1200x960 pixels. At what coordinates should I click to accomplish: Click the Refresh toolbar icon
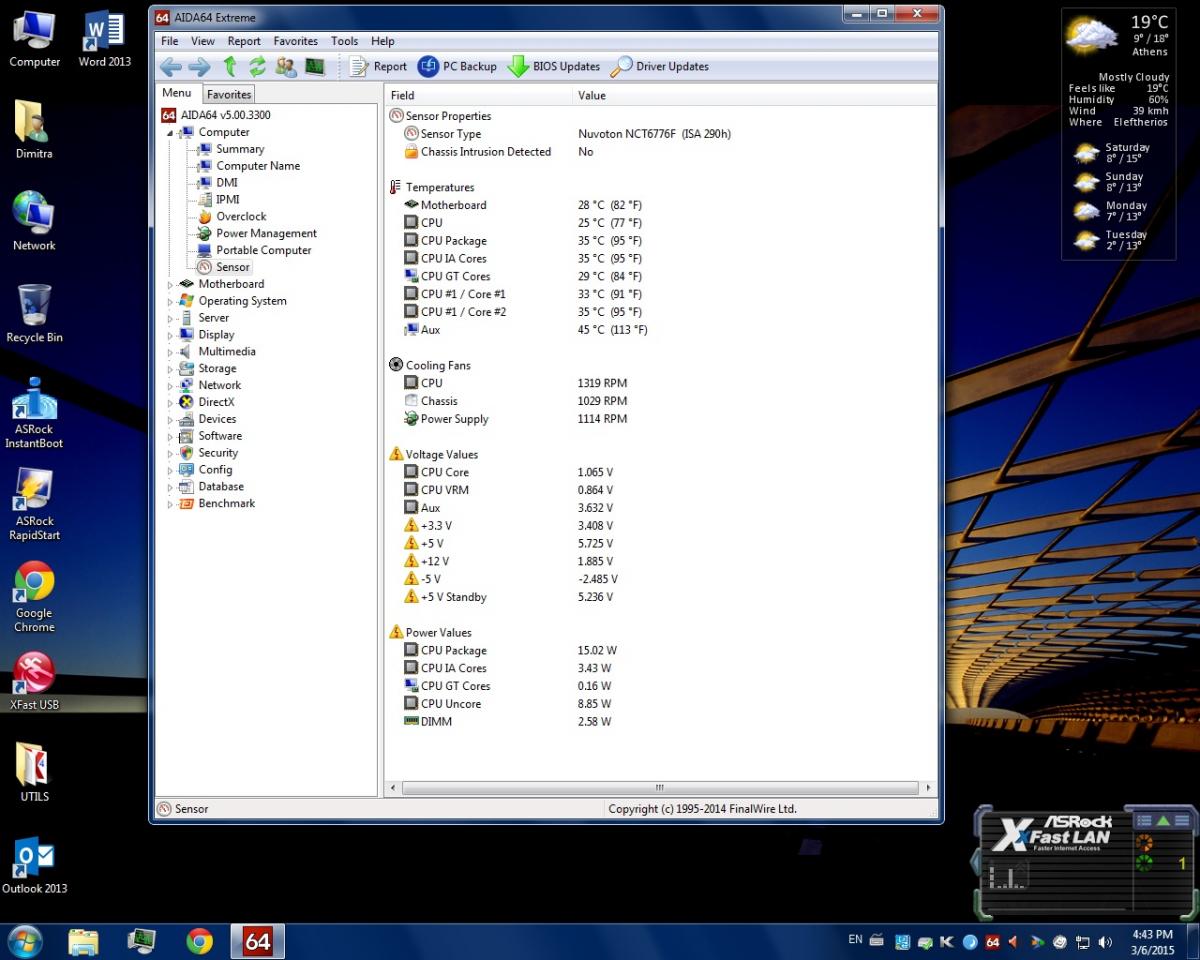pyautogui.click(x=257, y=67)
